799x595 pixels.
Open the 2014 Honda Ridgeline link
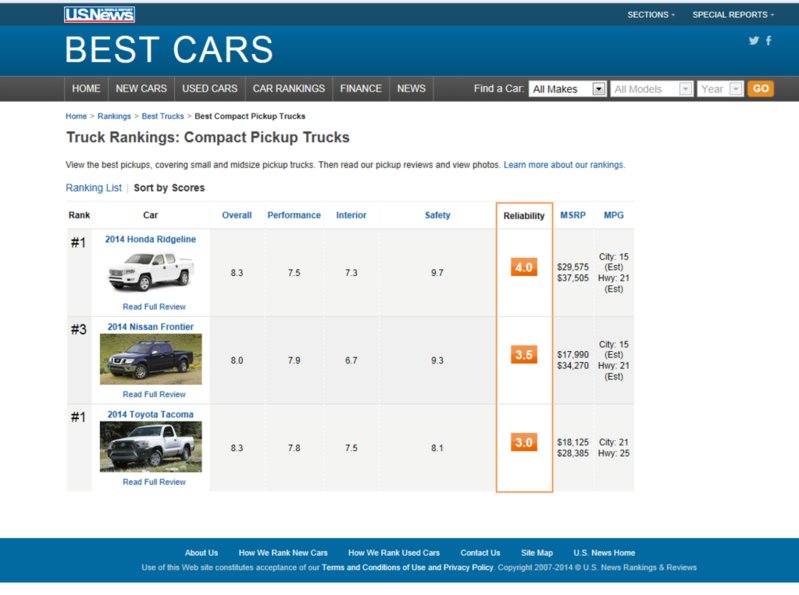(x=150, y=239)
